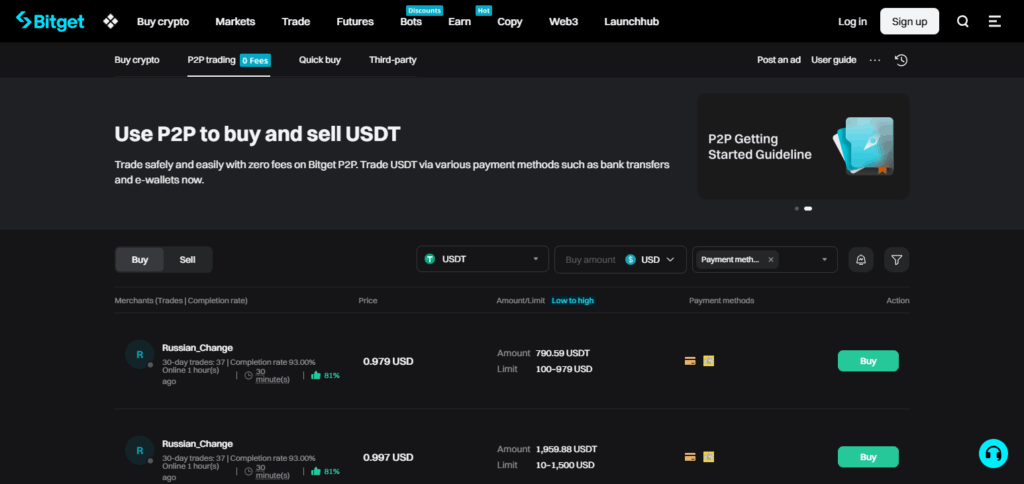Click the 0.997 USD price

pyautogui.click(x=388, y=457)
